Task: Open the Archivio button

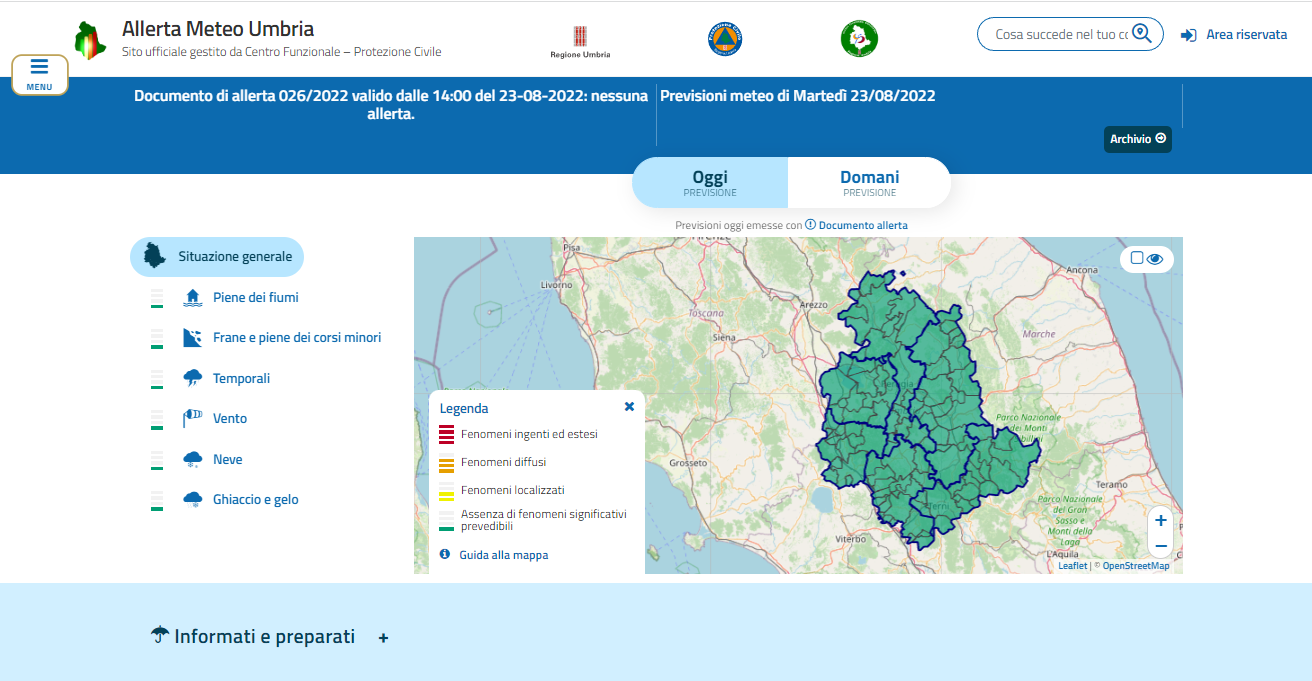Action: click(x=1137, y=139)
